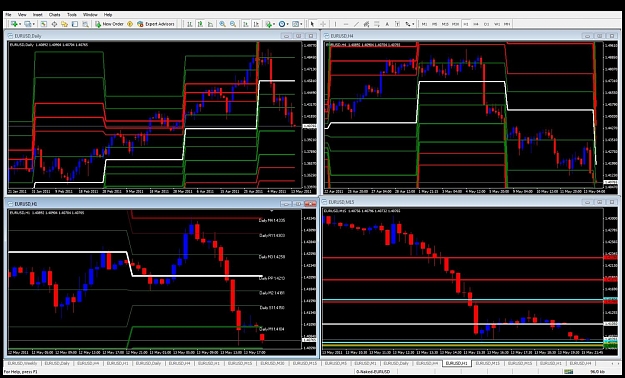
Task: Open the Tools menu
Action: click(72, 15)
